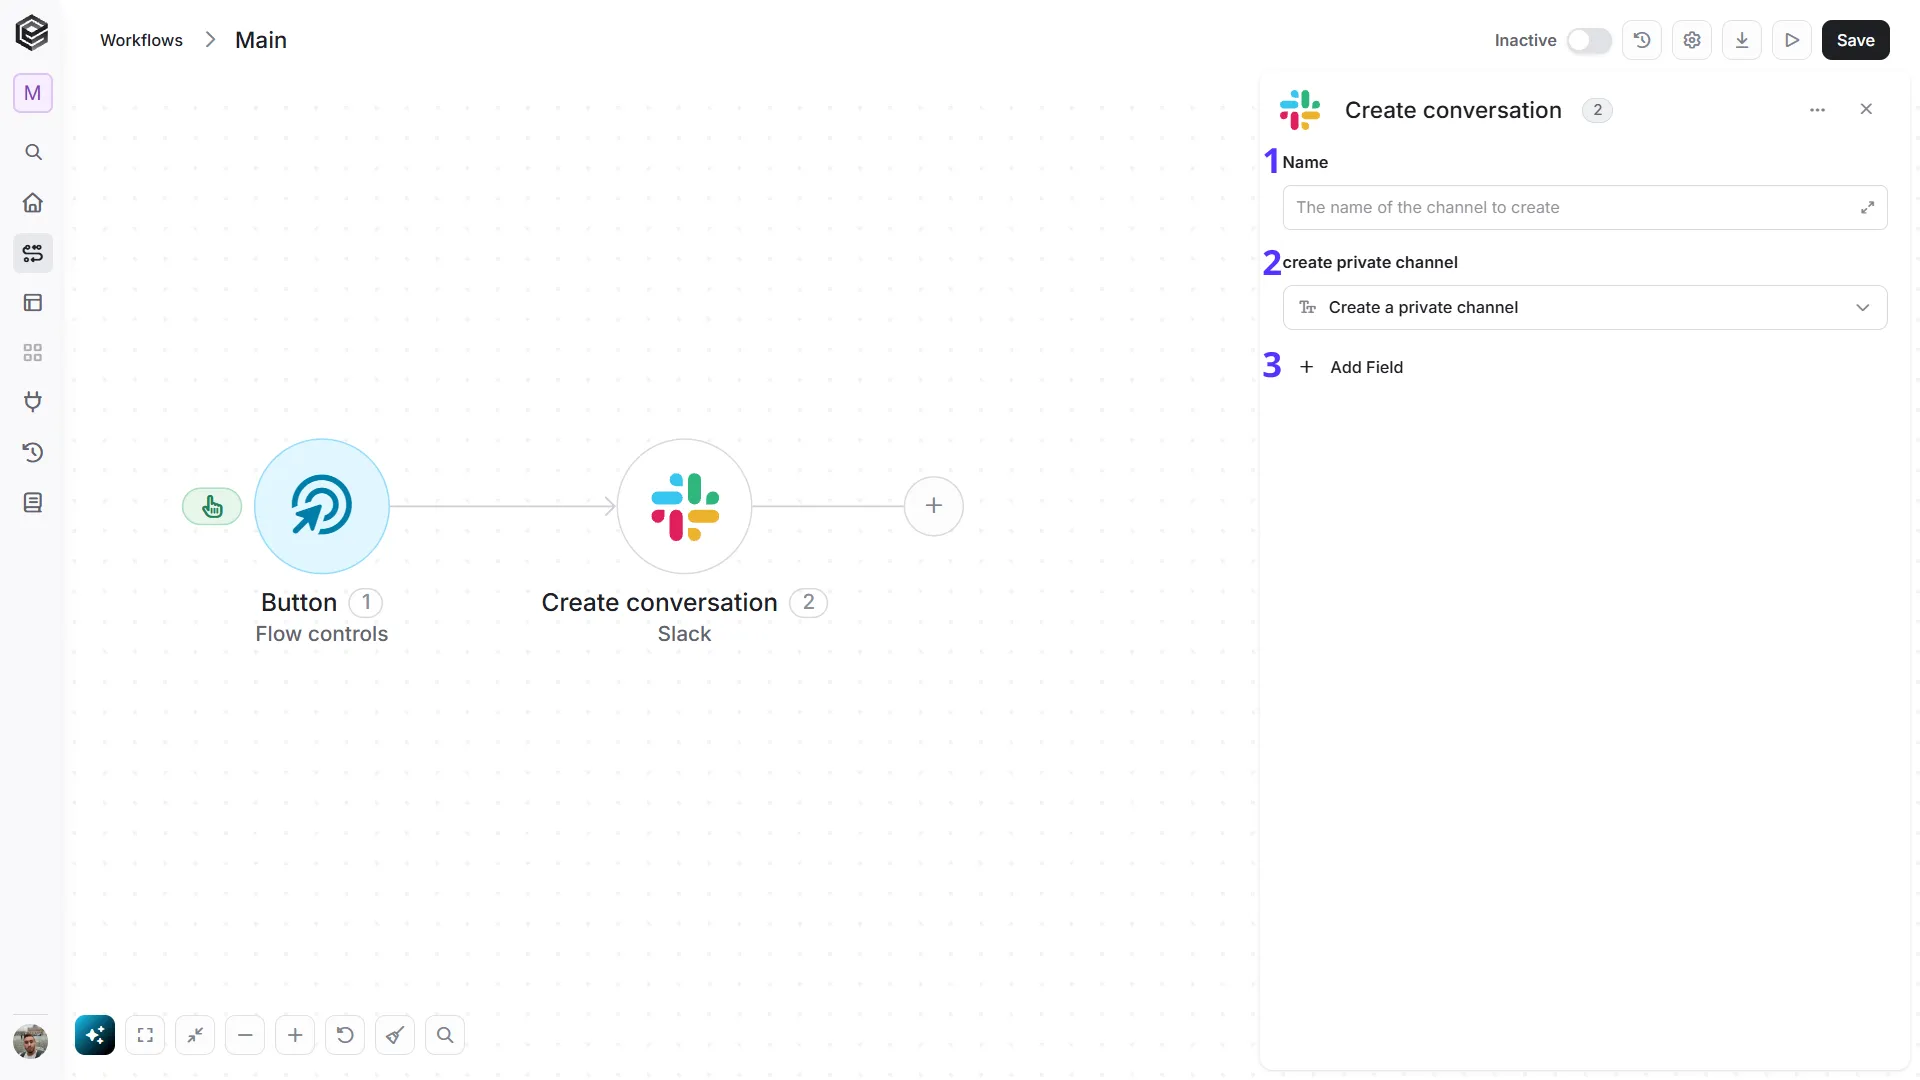Click the app logo in top-left corner
The width and height of the screenshot is (1920, 1080).
[x=32, y=33]
